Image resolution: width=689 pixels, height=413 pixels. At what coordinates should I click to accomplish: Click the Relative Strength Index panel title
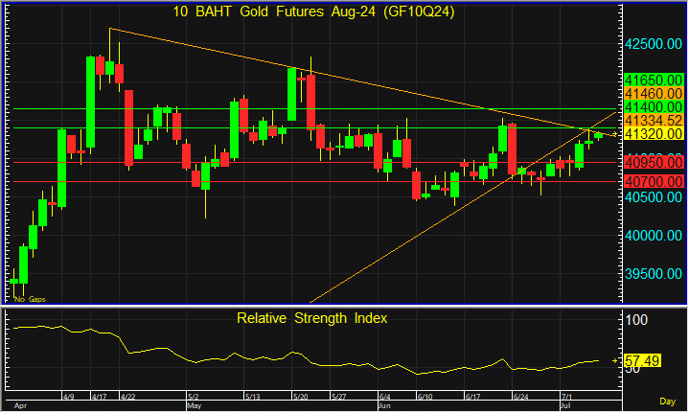coord(312,318)
